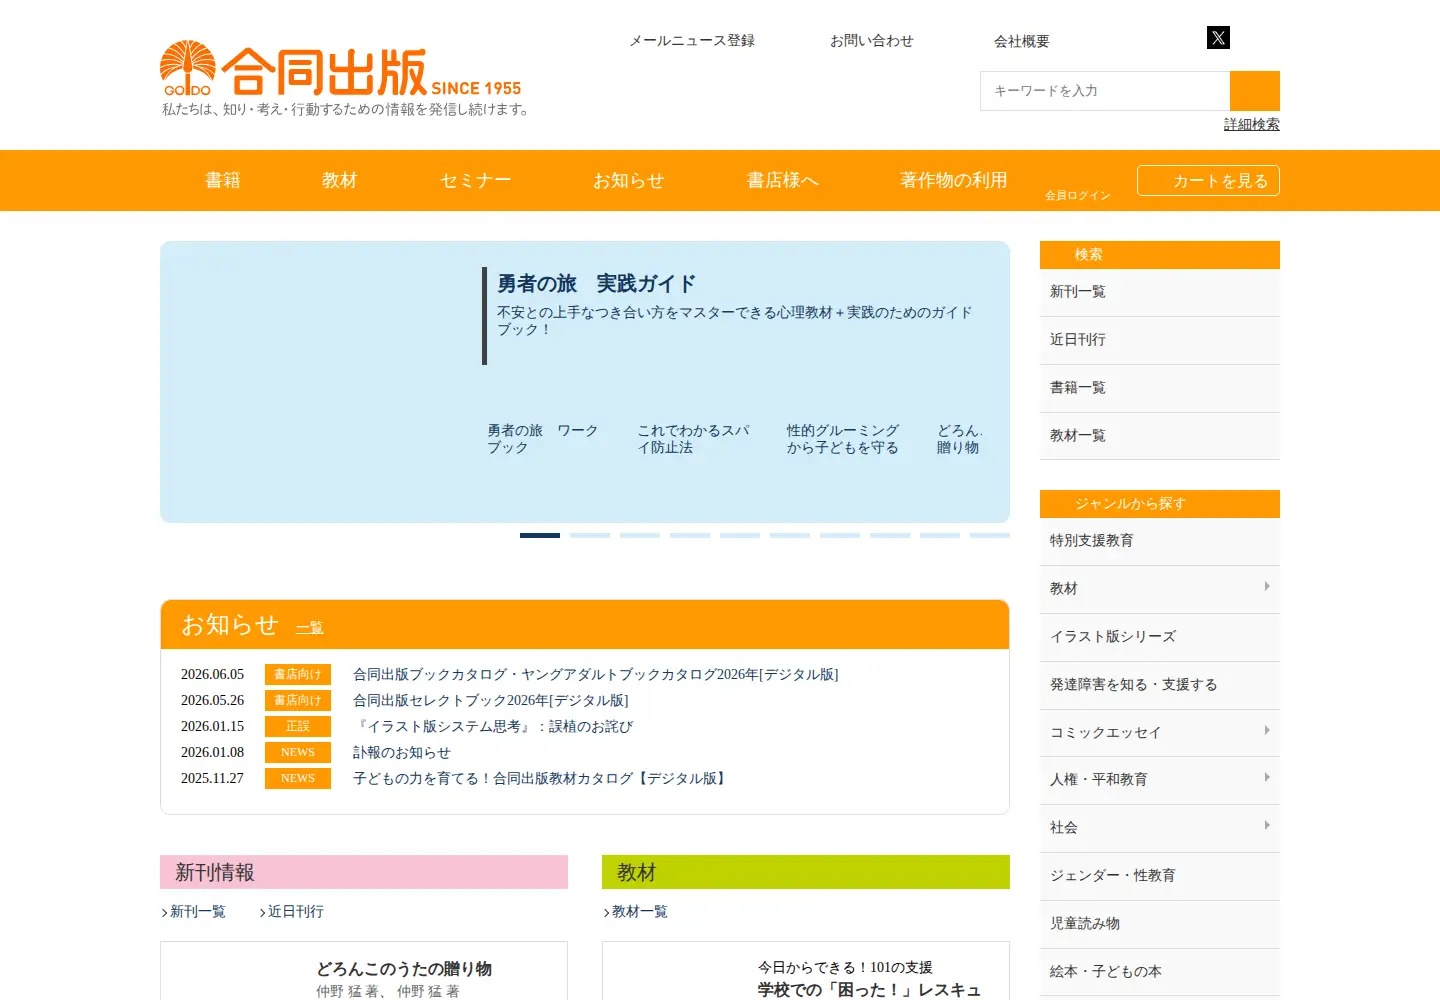Open 会社概要 link
1440x1000 pixels.
coord(1022,41)
